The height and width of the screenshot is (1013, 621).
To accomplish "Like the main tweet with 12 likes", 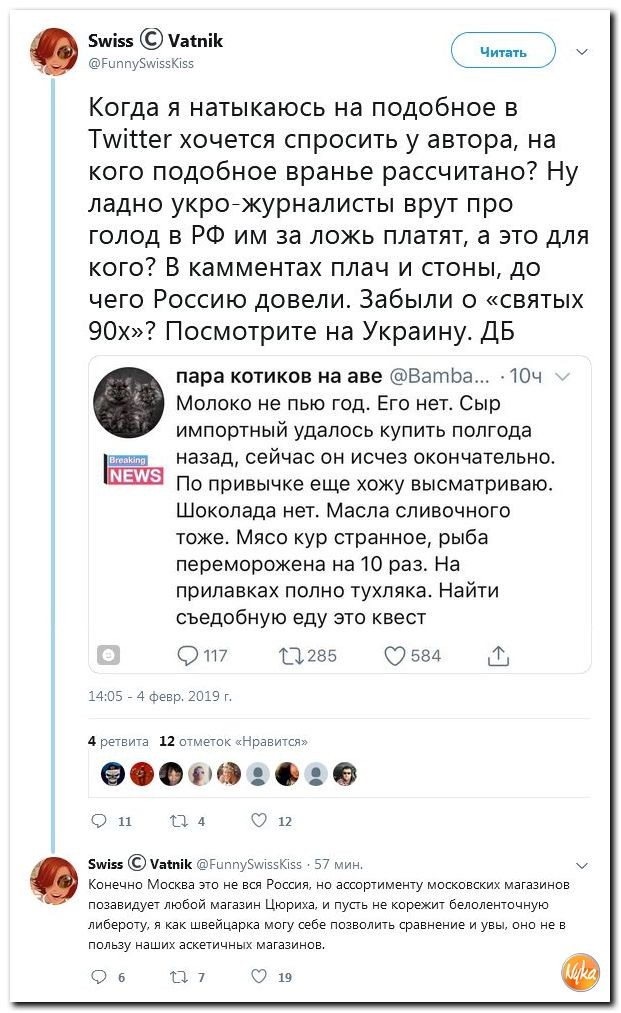I will 258,820.
